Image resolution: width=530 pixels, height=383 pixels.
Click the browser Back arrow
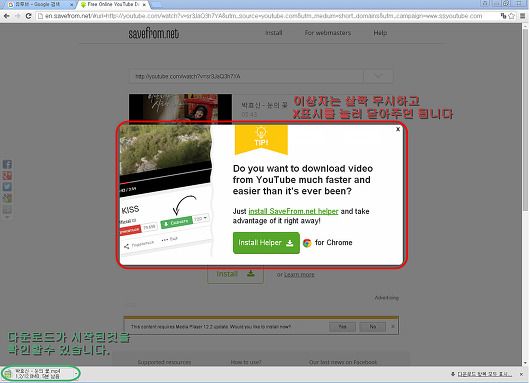click(6, 16)
